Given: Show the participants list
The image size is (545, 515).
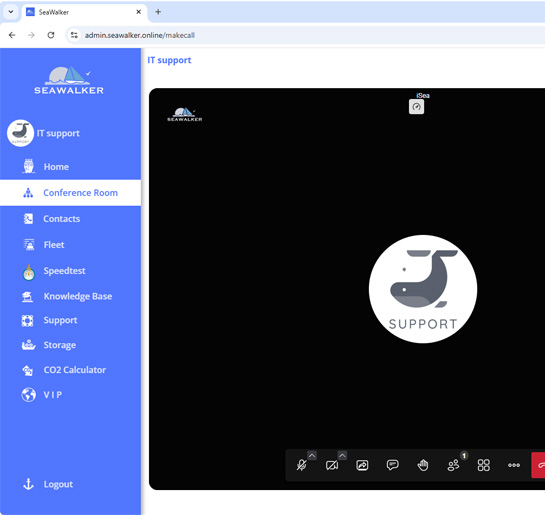Looking at the screenshot, I should coord(453,465).
